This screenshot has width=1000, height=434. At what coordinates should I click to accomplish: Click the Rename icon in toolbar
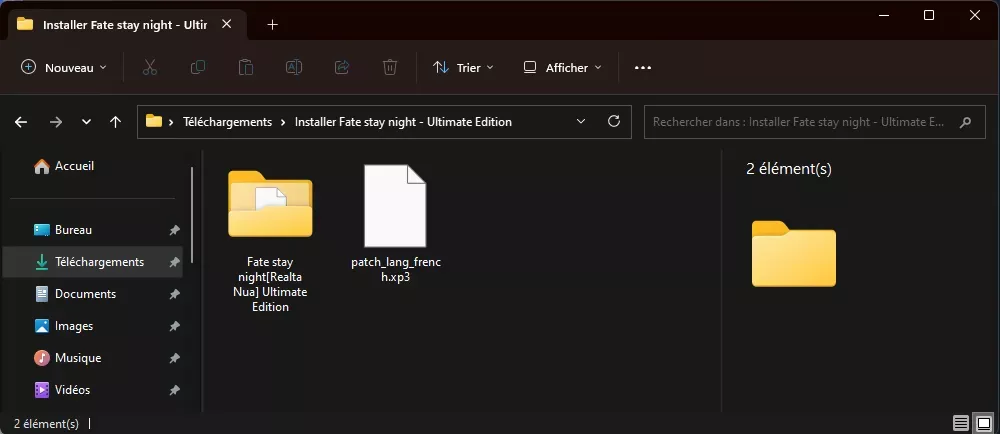click(294, 67)
